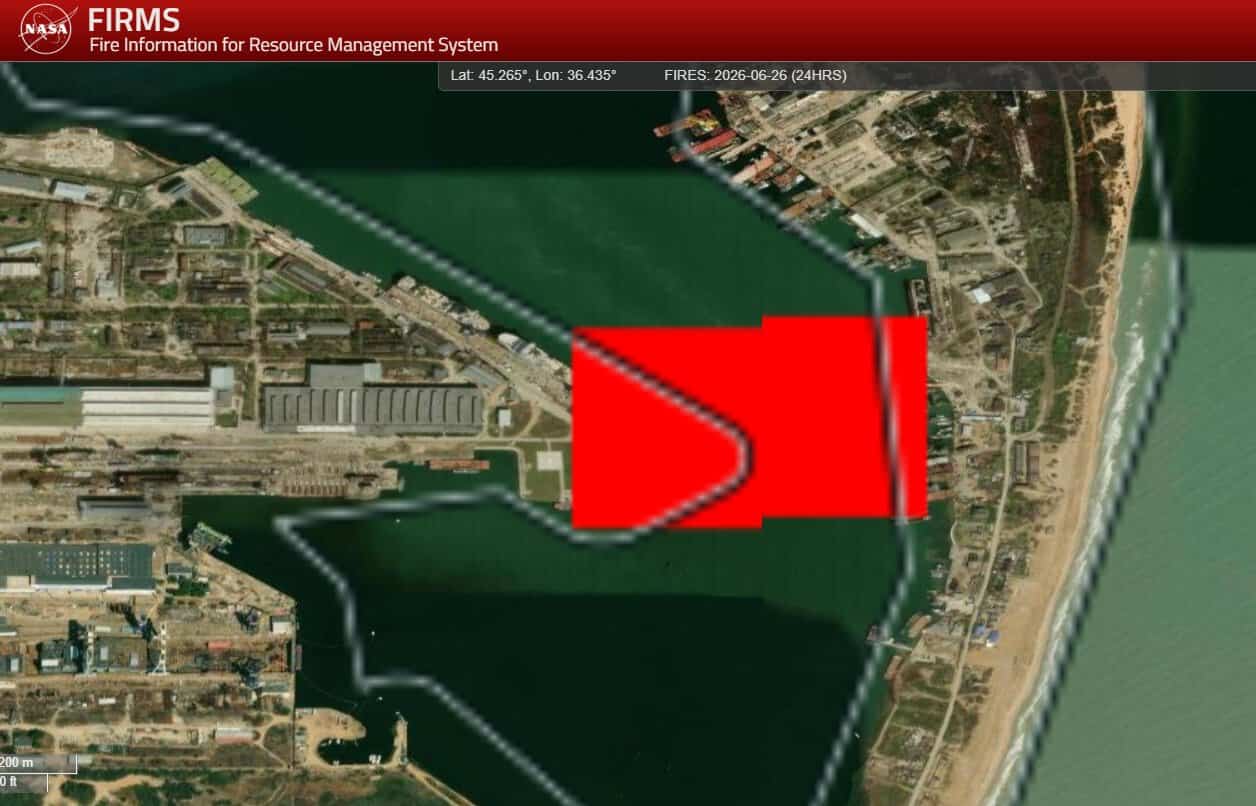The image size is (1256, 806).
Task: Click the Fire Information for Resource Management System subtitle
Action: point(293,45)
